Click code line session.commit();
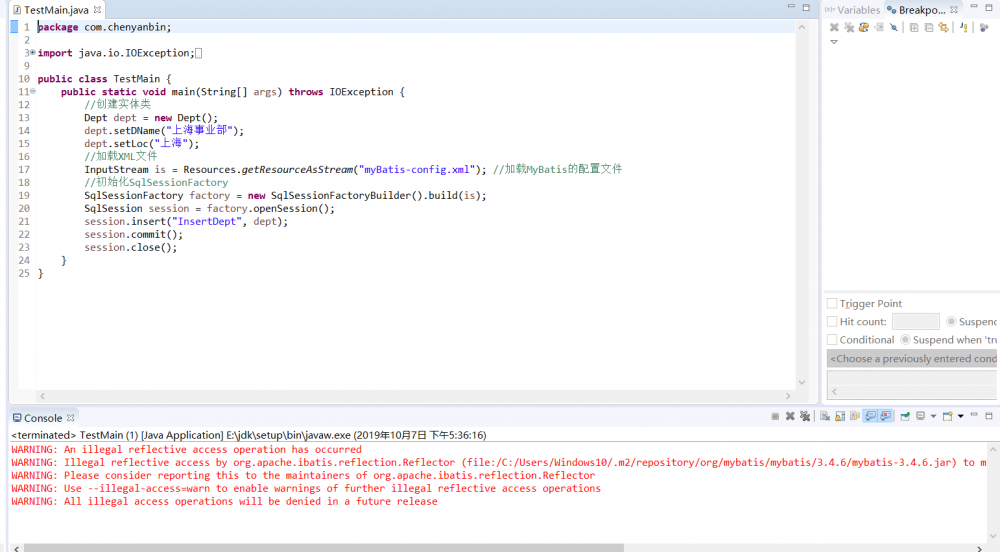 pyautogui.click(x=133, y=234)
